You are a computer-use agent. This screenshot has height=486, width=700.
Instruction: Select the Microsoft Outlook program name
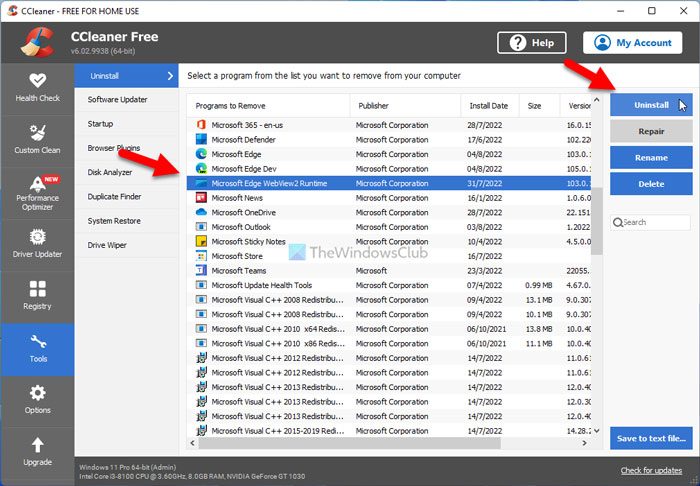pyautogui.click(x=241, y=227)
